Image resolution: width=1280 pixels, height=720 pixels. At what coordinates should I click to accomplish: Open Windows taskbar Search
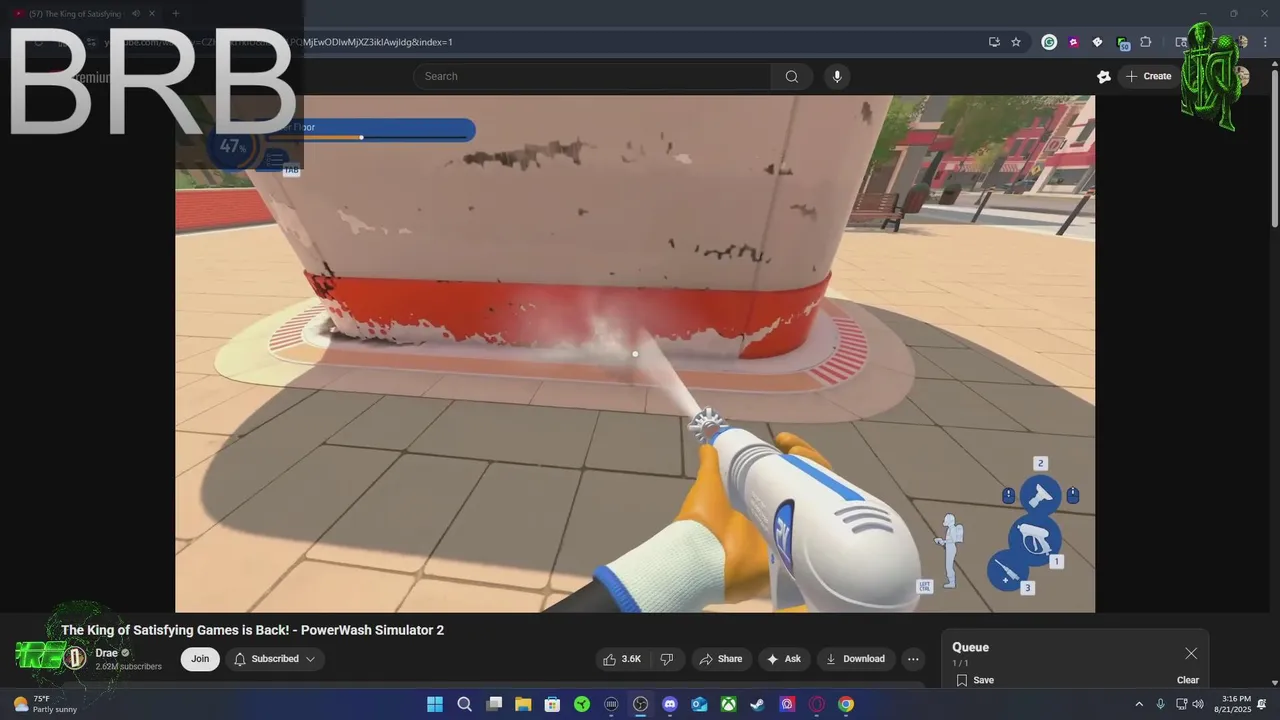pyautogui.click(x=464, y=704)
